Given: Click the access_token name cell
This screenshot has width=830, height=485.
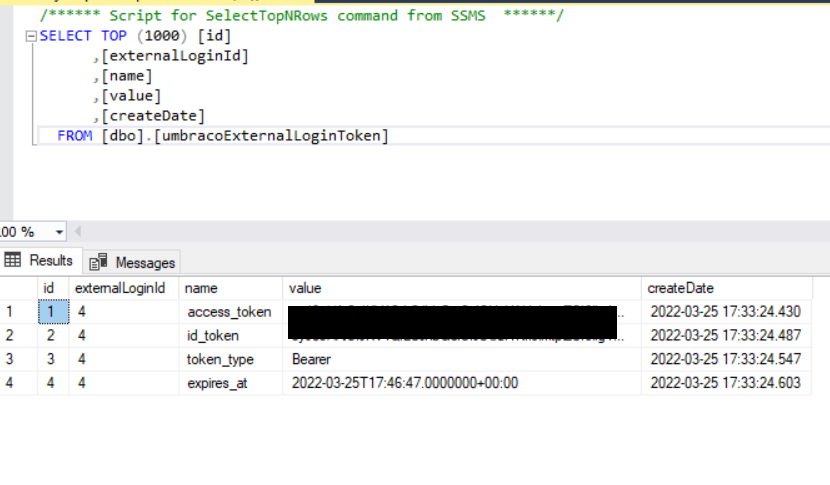Looking at the screenshot, I should tap(229, 312).
